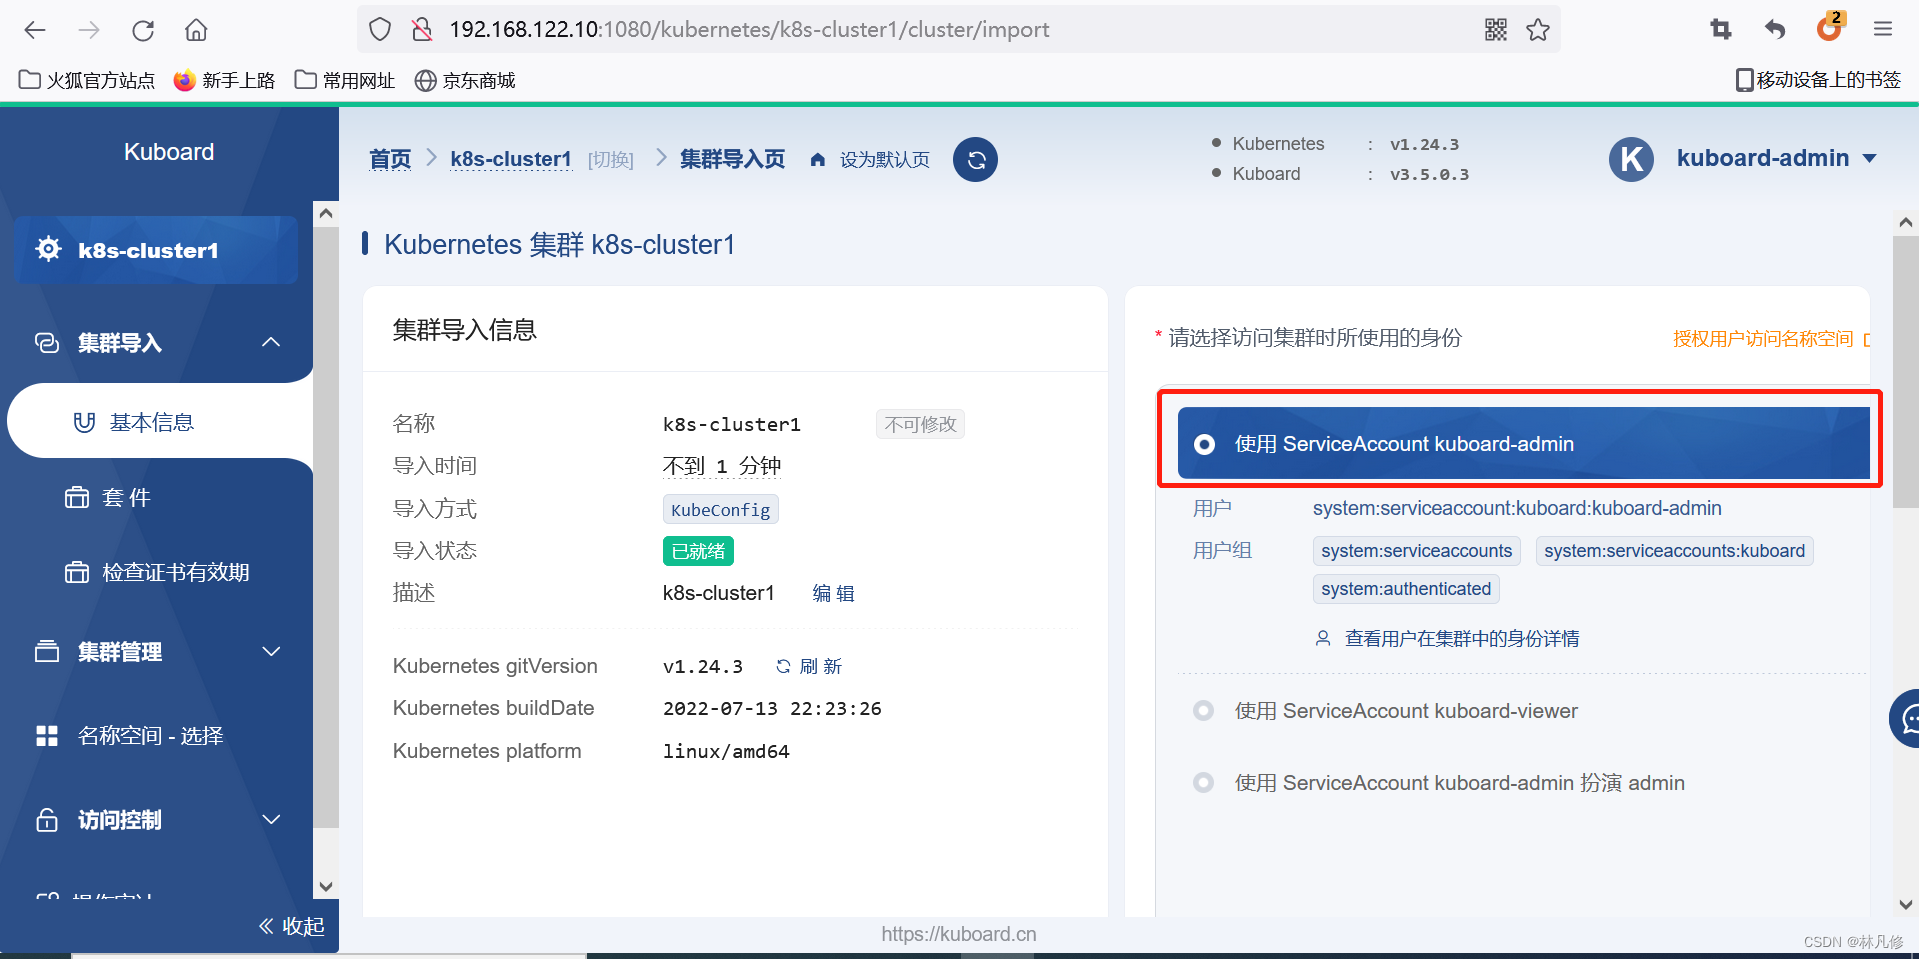This screenshot has width=1919, height=959.
Task: Open 授权用户访问名称空间 link
Action: 1763,339
